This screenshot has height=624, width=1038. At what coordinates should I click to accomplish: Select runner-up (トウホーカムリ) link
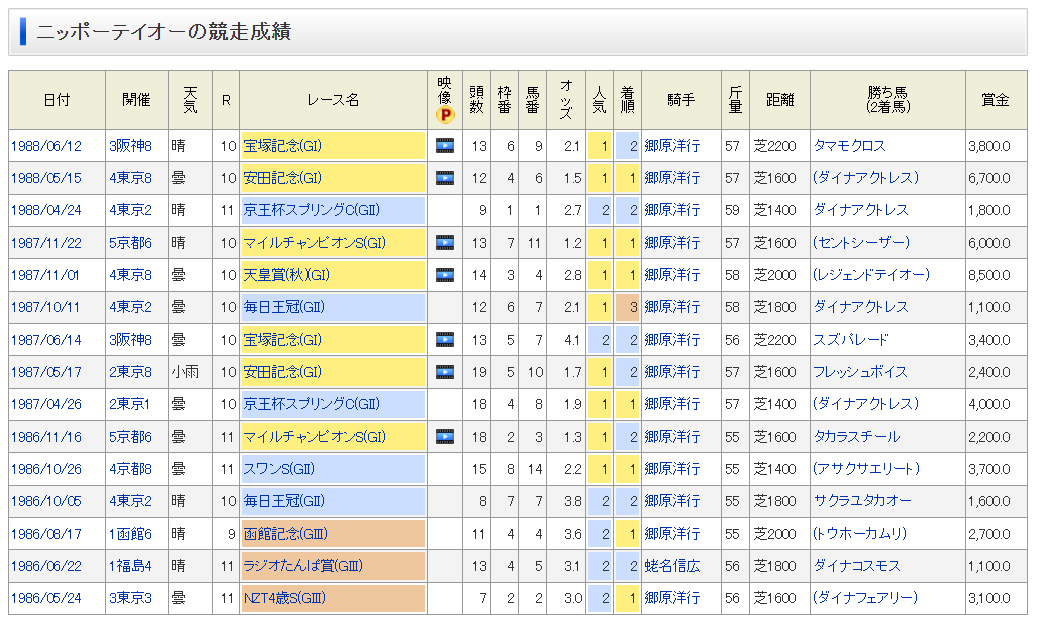[x=860, y=534]
